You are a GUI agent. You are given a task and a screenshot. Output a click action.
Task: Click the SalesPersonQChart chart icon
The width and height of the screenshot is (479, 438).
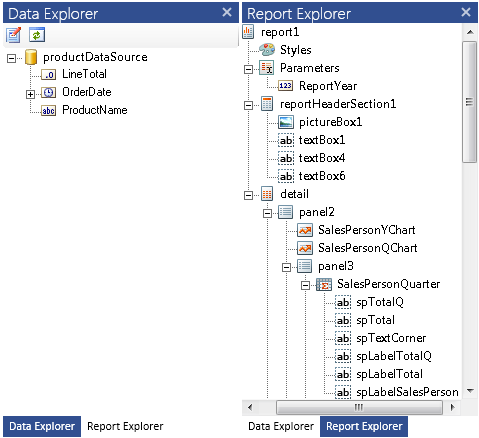pyautogui.click(x=305, y=248)
